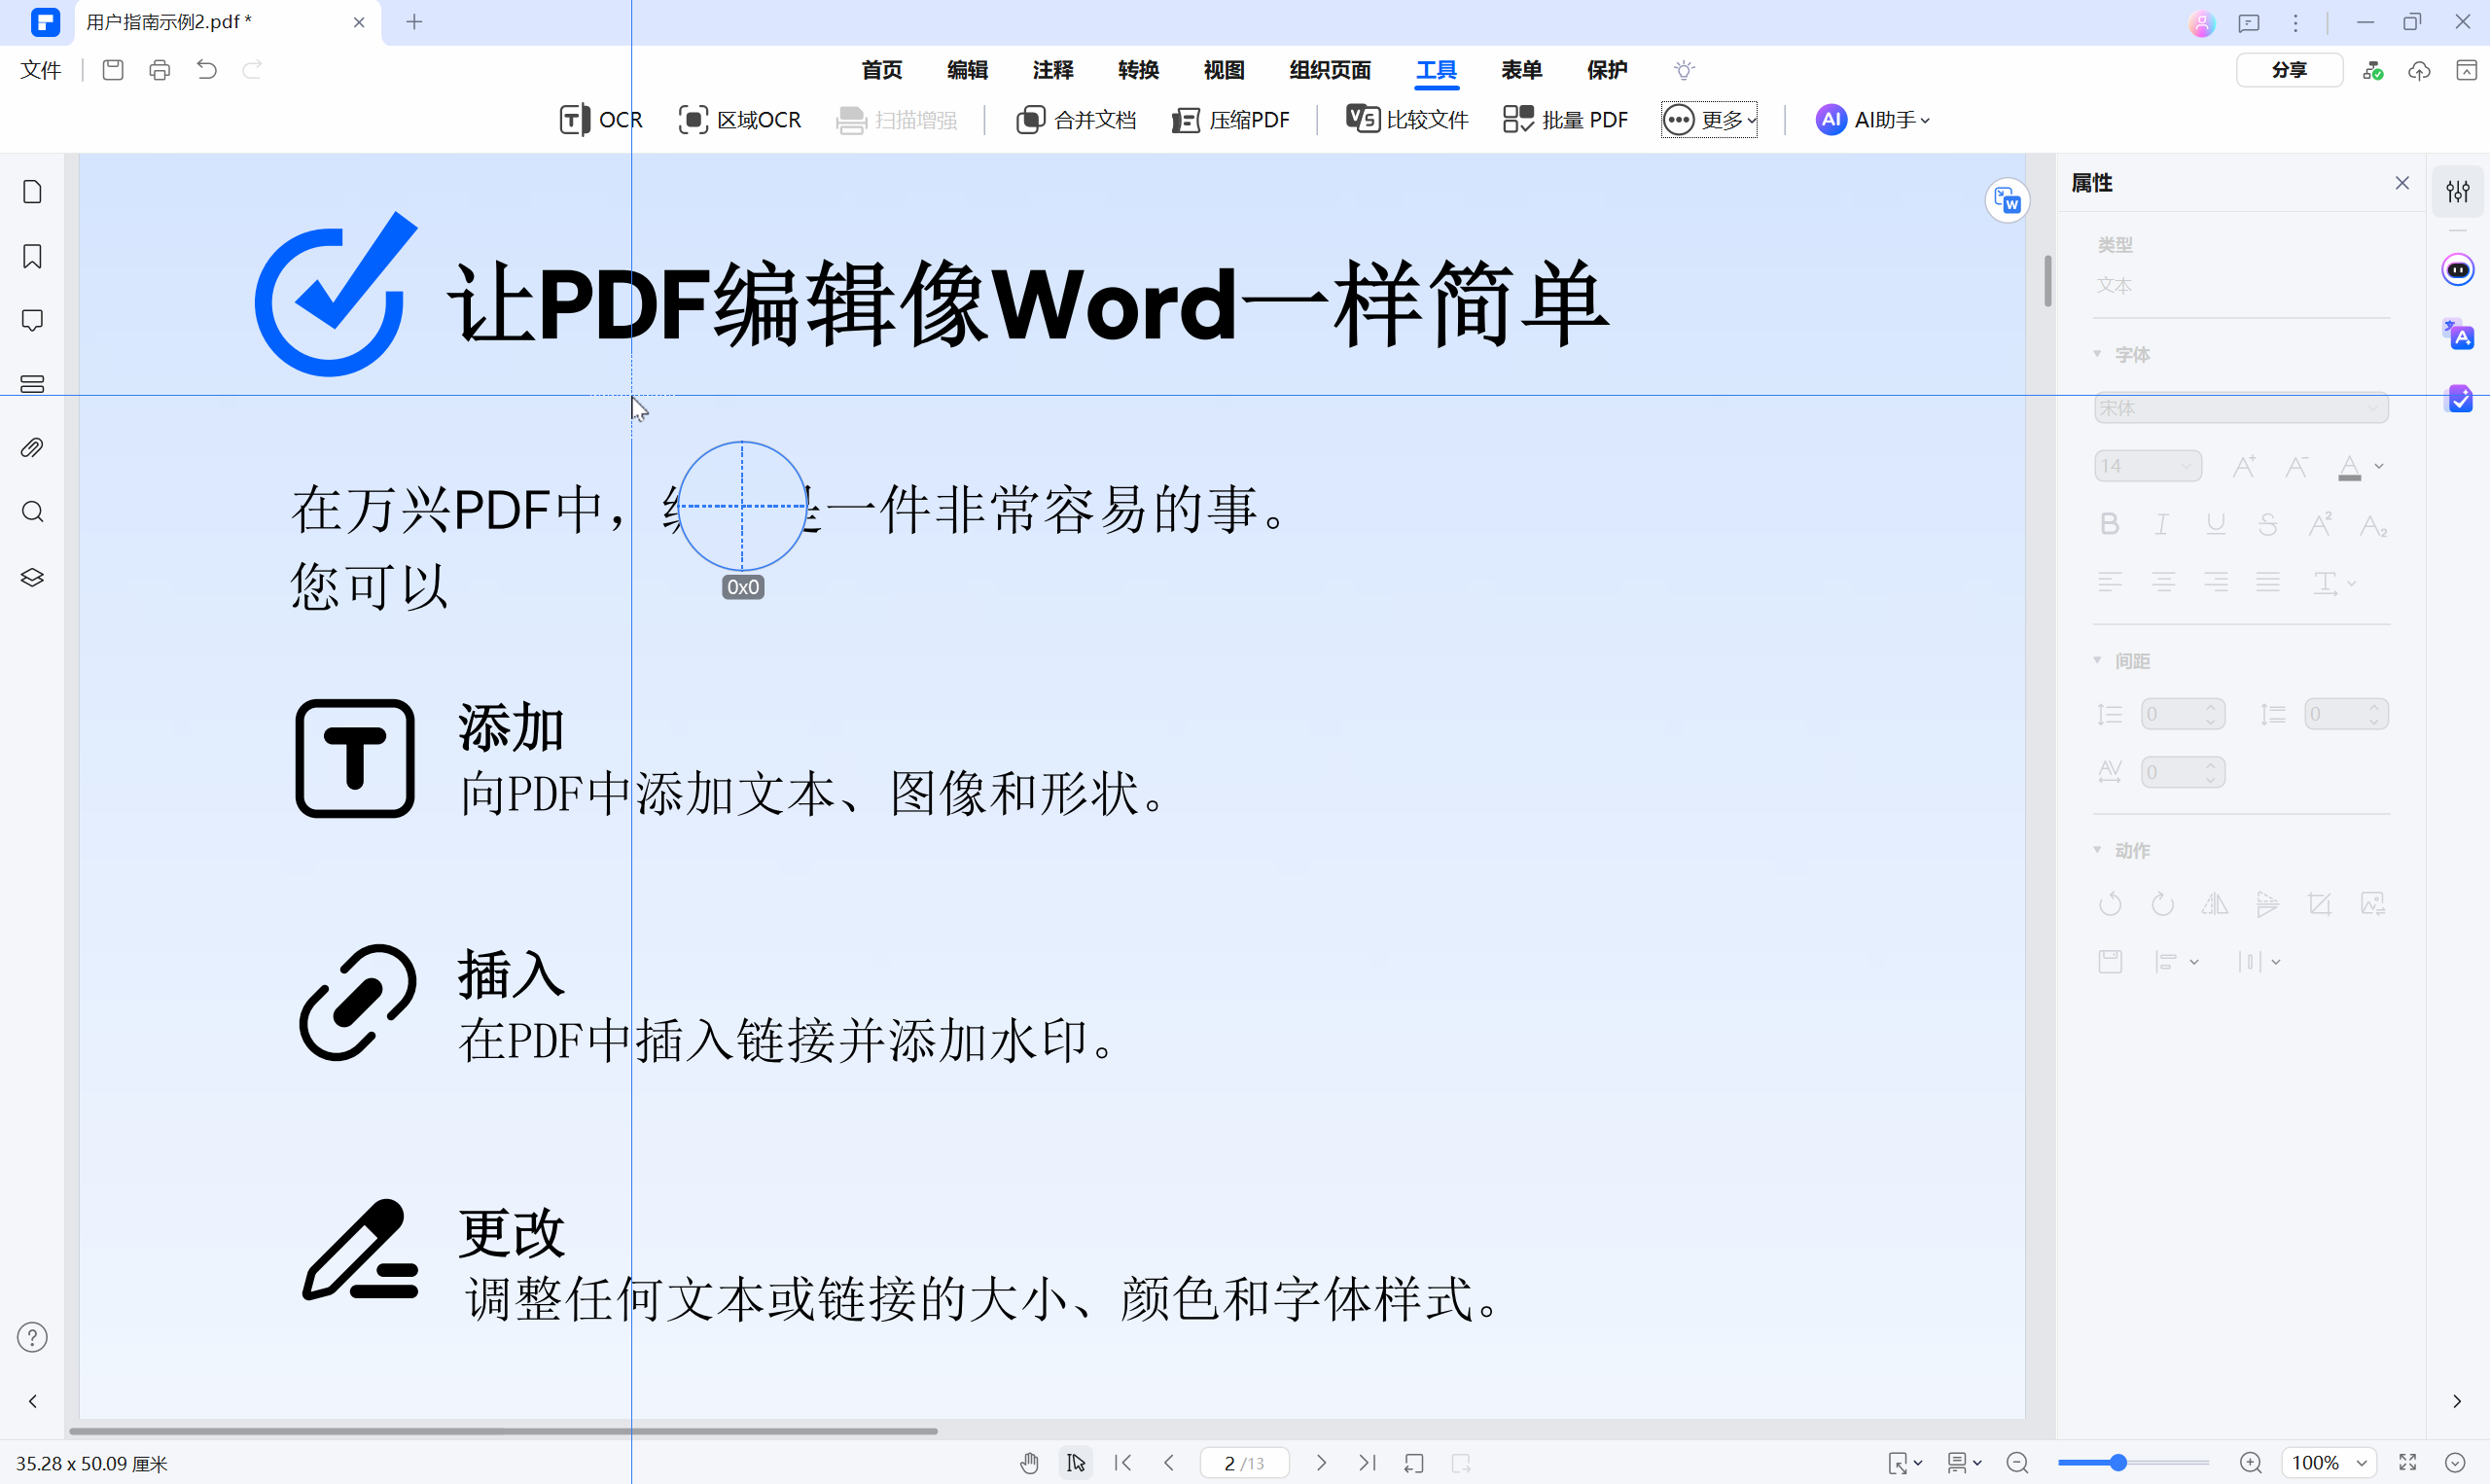The width and height of the screenshot is (2490, 1484).
Task: Open the search panel in the left sidebar
Action: point(32,512)
